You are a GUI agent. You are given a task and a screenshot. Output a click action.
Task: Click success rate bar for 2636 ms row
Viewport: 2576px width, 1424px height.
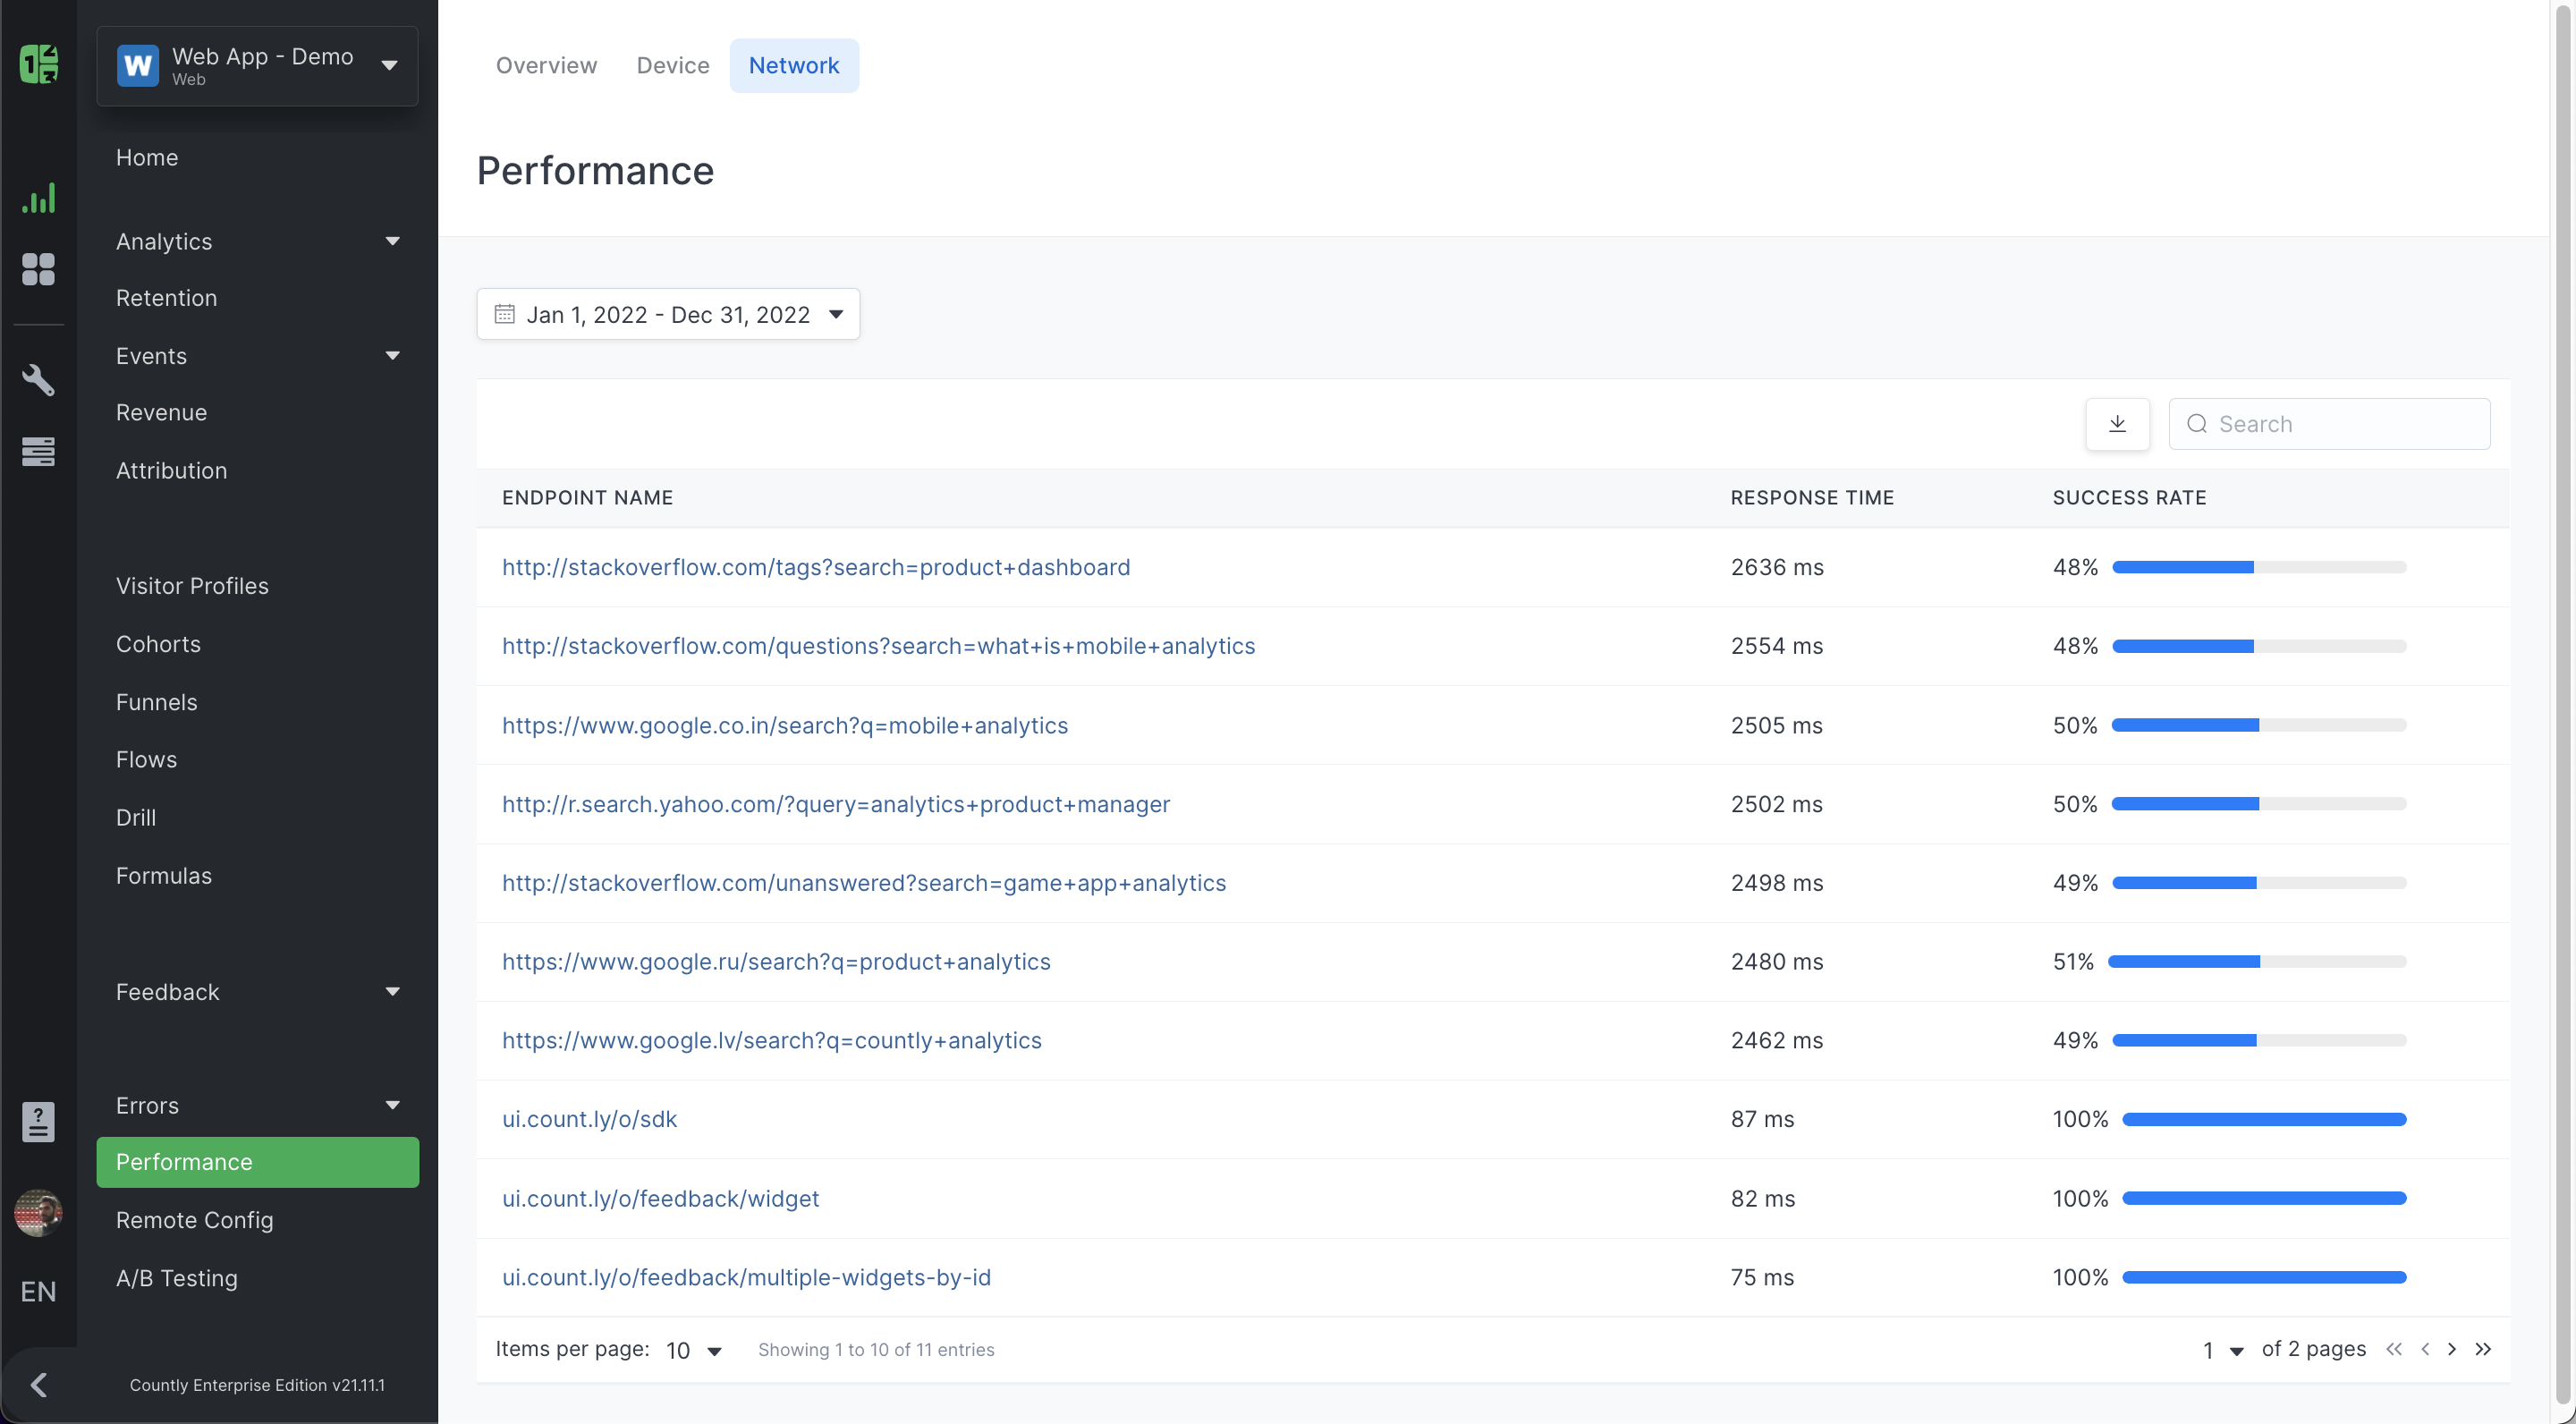pos(2259,567)
